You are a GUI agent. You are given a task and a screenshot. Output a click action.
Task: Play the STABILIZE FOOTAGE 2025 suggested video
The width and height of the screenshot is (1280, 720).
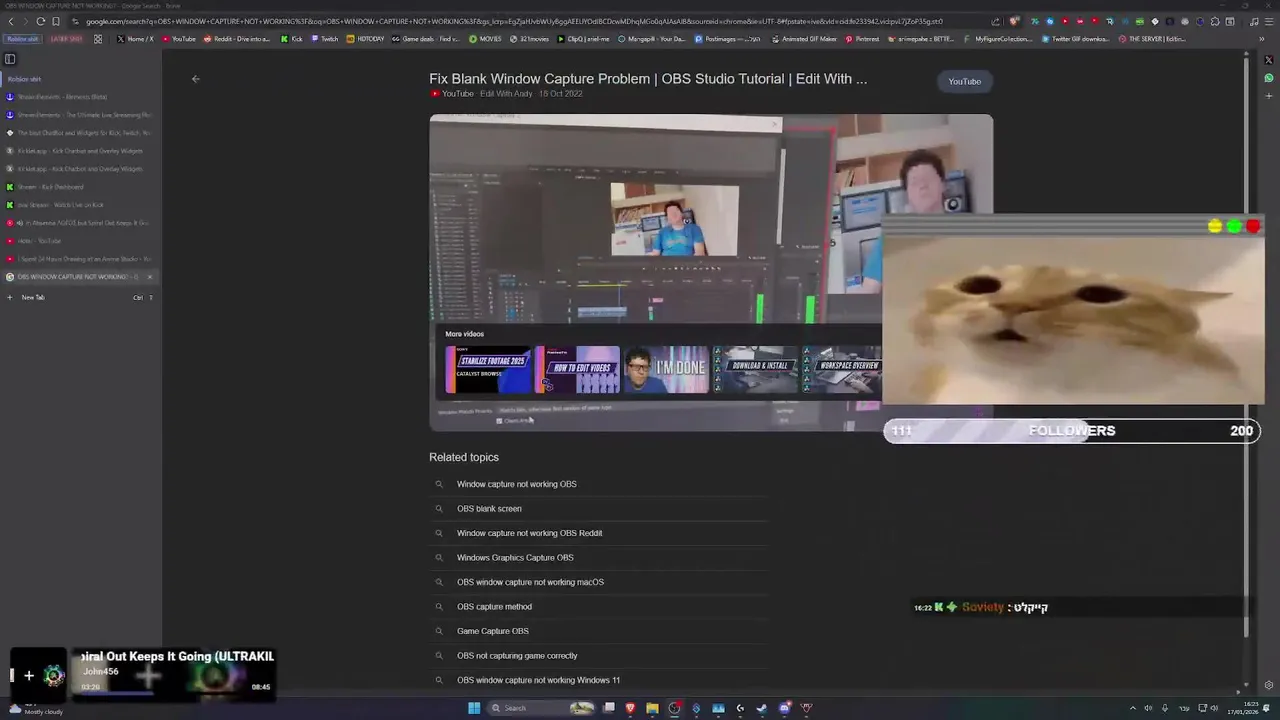pyautogui.click(x=488, y=370)
